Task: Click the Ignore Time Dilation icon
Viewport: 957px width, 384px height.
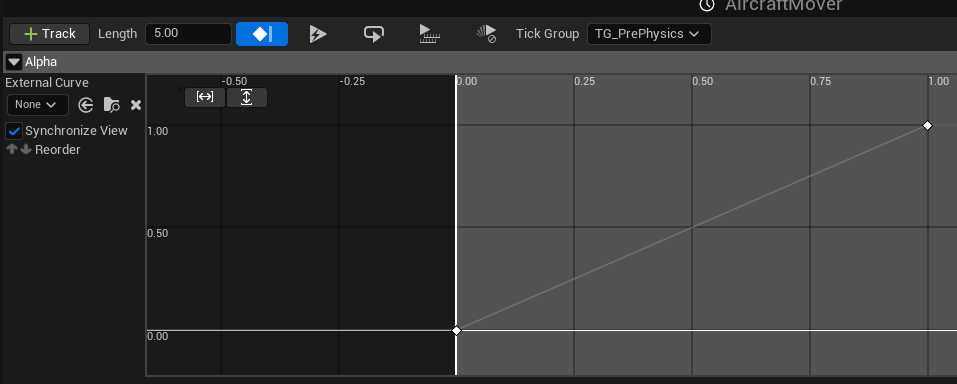Action: [x=486, y=34]
